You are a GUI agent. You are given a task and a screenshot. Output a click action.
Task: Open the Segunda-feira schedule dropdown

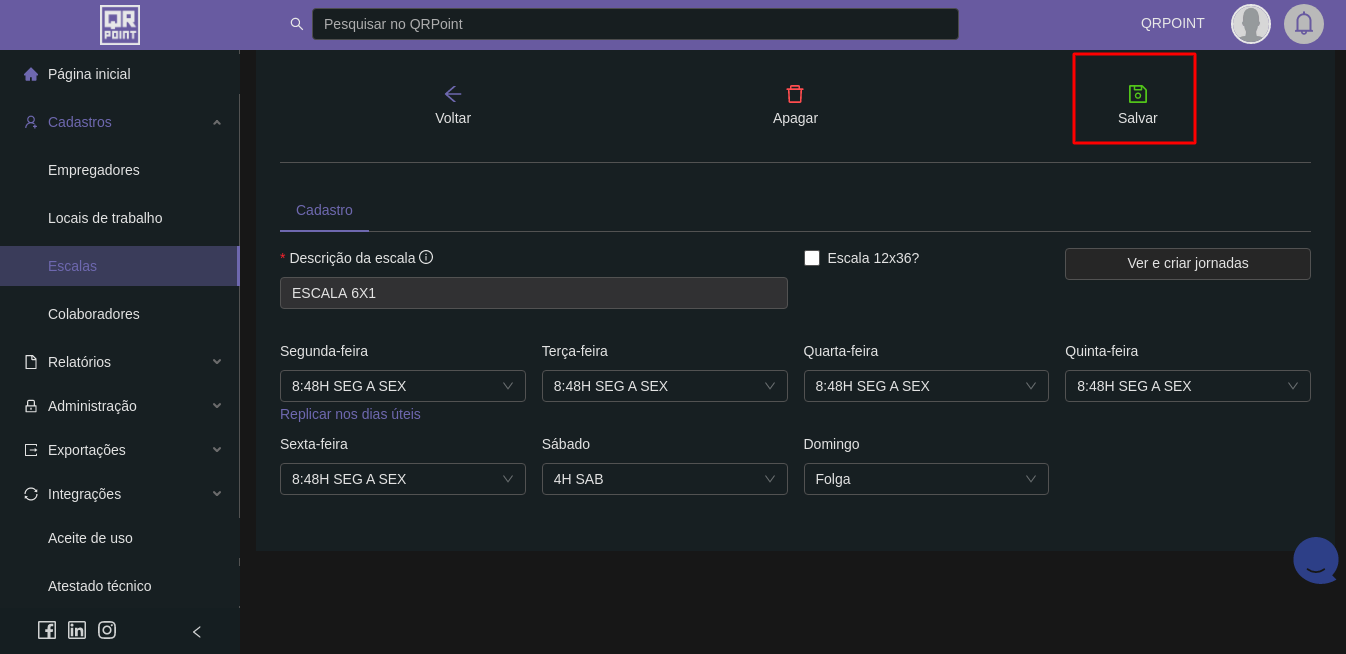(x=402, y=386)
